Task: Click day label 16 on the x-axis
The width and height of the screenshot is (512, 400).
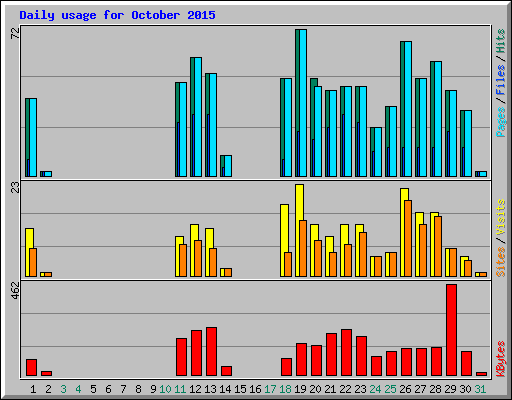Action: [x=255, y=389]
